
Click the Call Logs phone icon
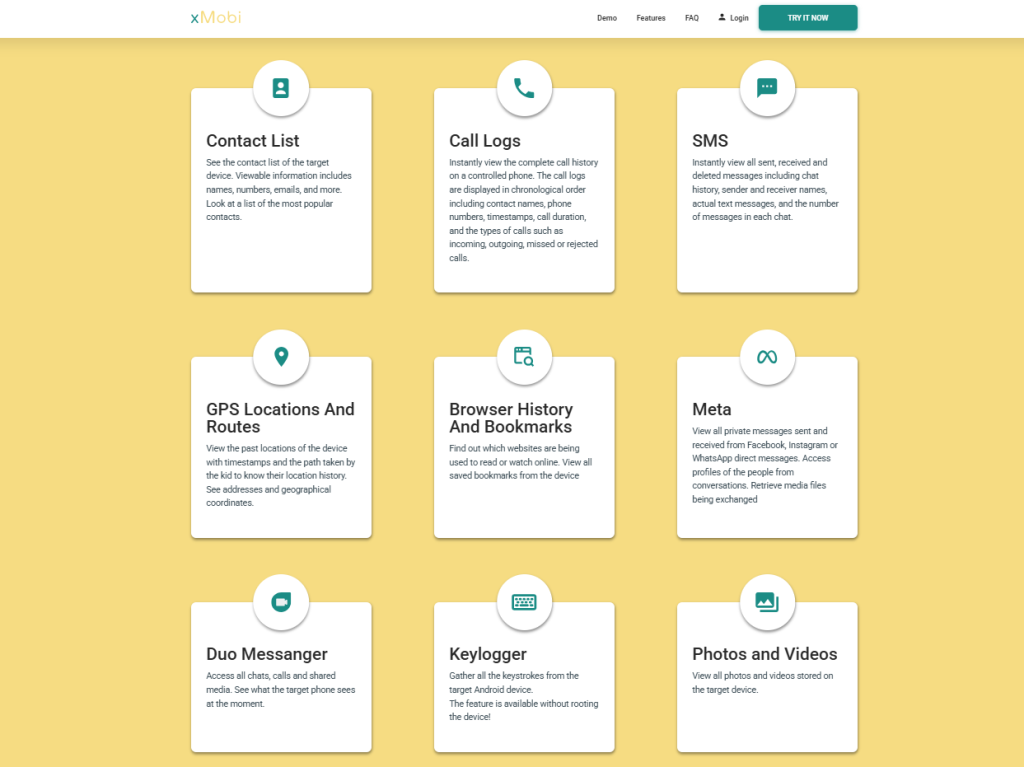pos(524,88)
